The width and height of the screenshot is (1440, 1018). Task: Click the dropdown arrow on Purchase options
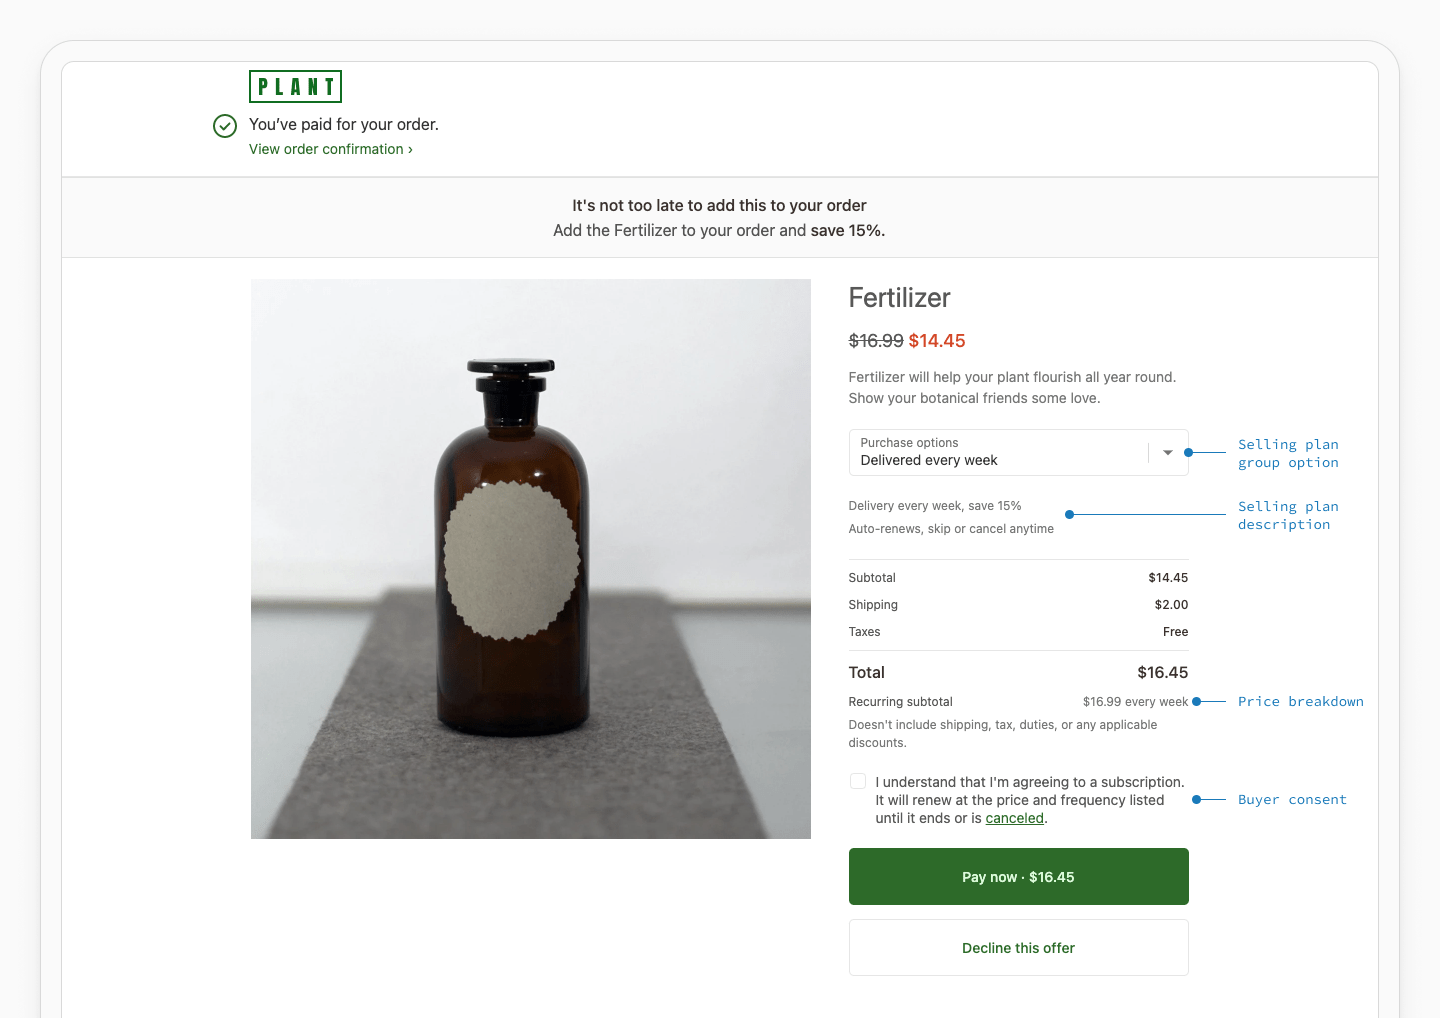click(x=1167, y=452)
